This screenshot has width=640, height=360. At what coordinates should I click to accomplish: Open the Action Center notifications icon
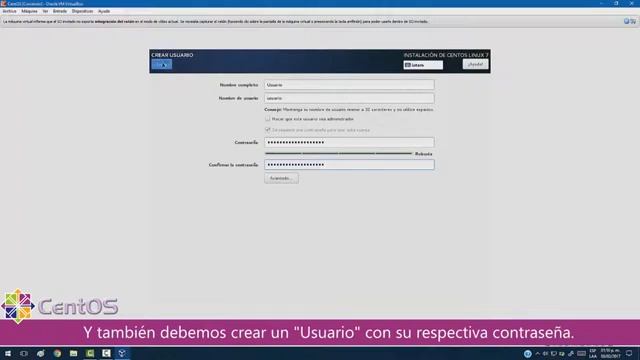coord(629,353)
